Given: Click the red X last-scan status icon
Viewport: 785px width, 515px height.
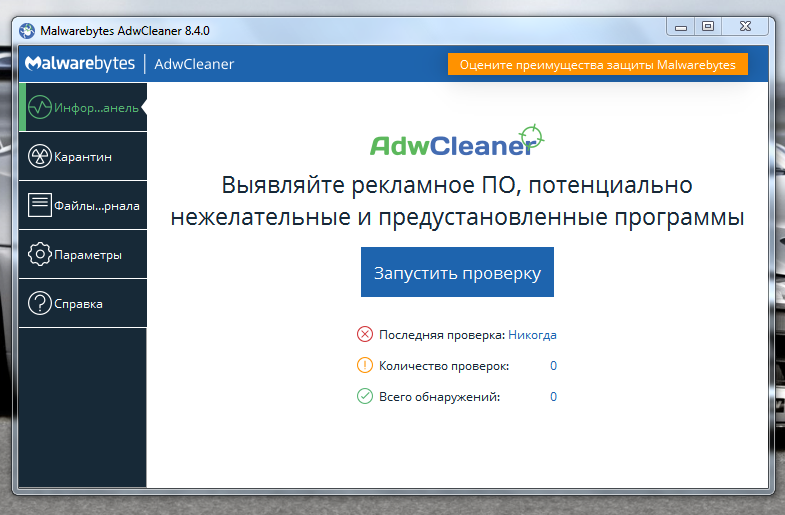Looking at the screenshot, I should 364,334.
